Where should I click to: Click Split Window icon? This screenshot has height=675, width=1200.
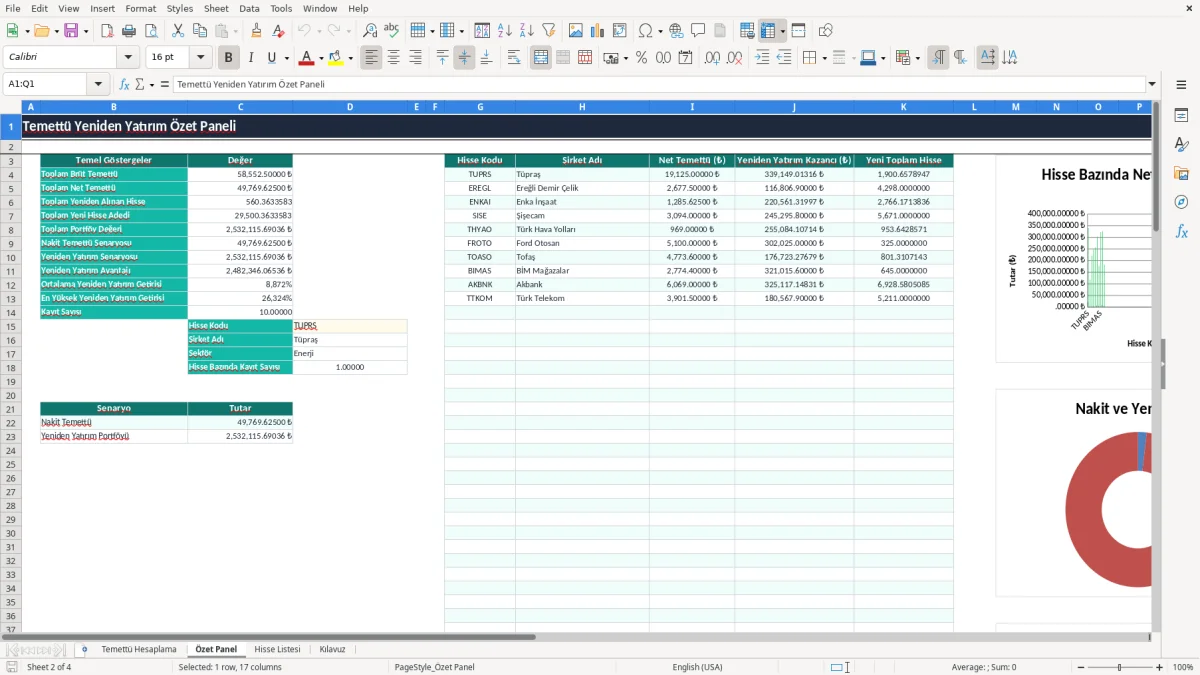click(798, 31)
